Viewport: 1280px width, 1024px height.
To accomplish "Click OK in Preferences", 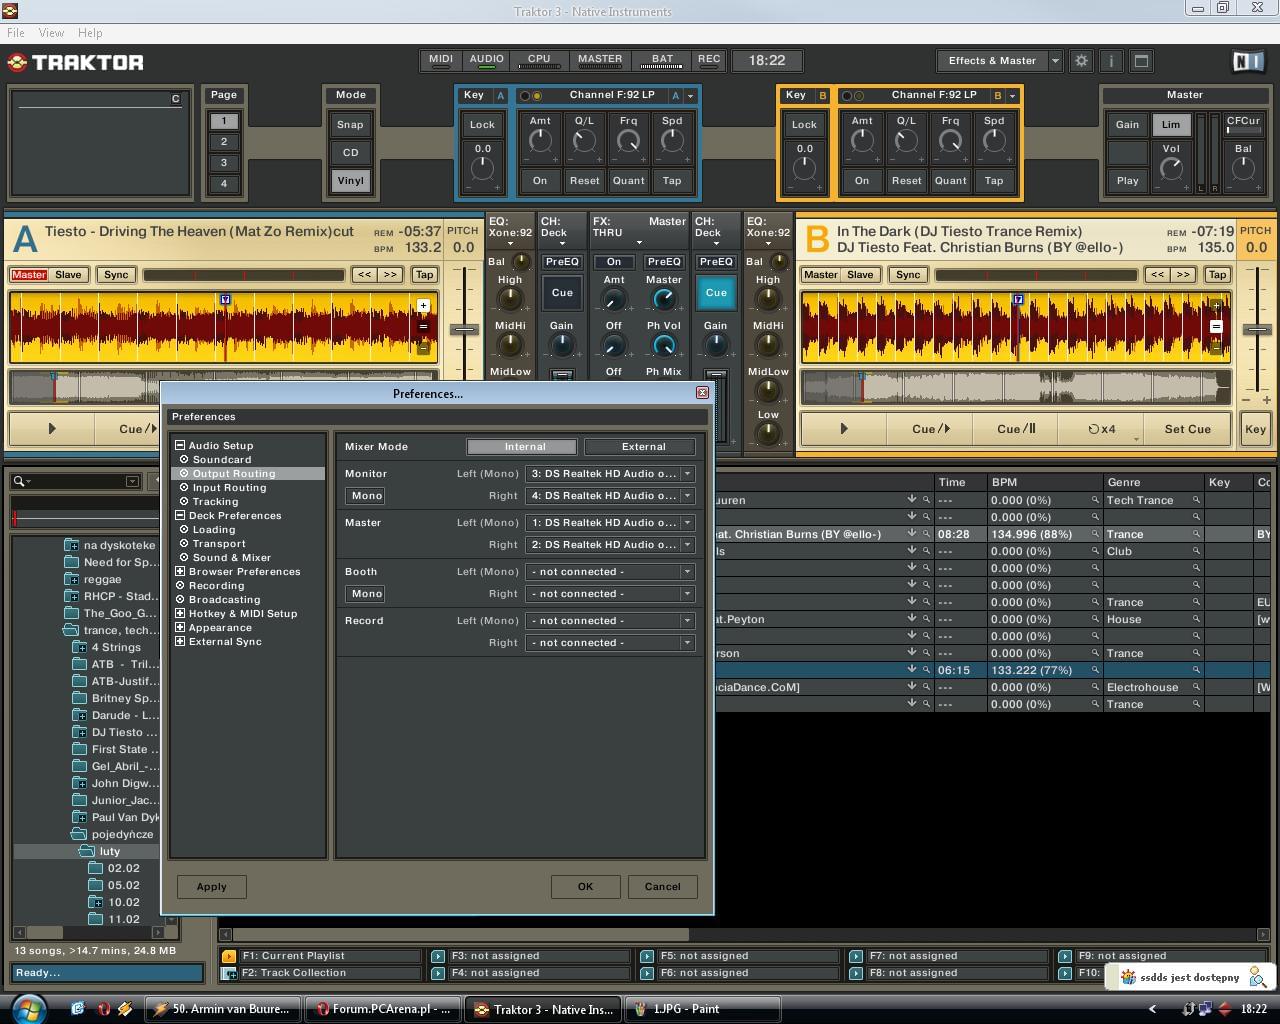I will click(x=585, y=887).
